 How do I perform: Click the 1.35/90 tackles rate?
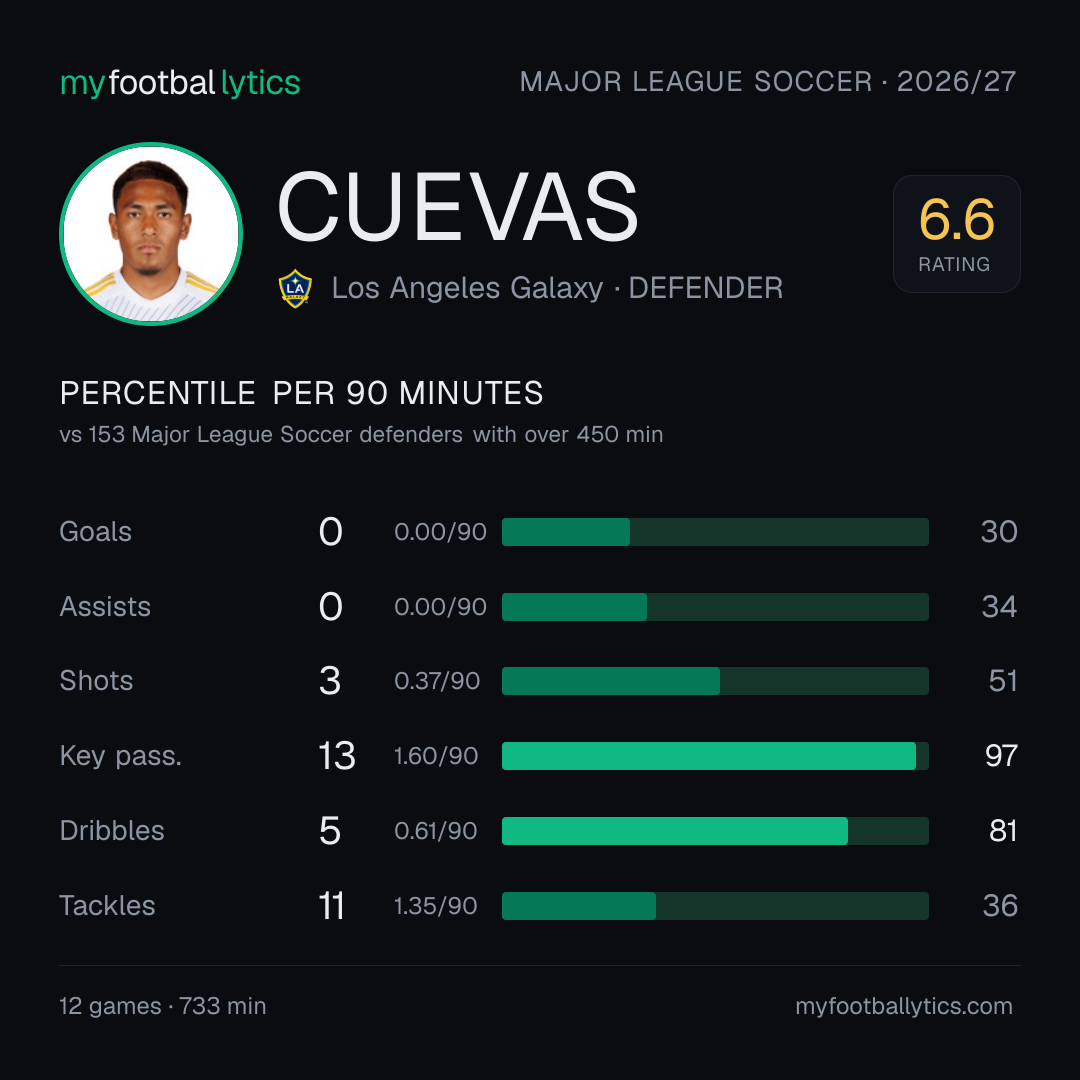tap(435, 906)
